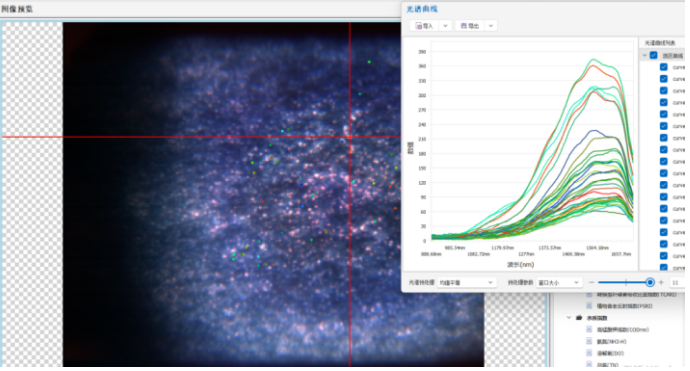Select the NH3-N index item icon

[x=589, y=341]
